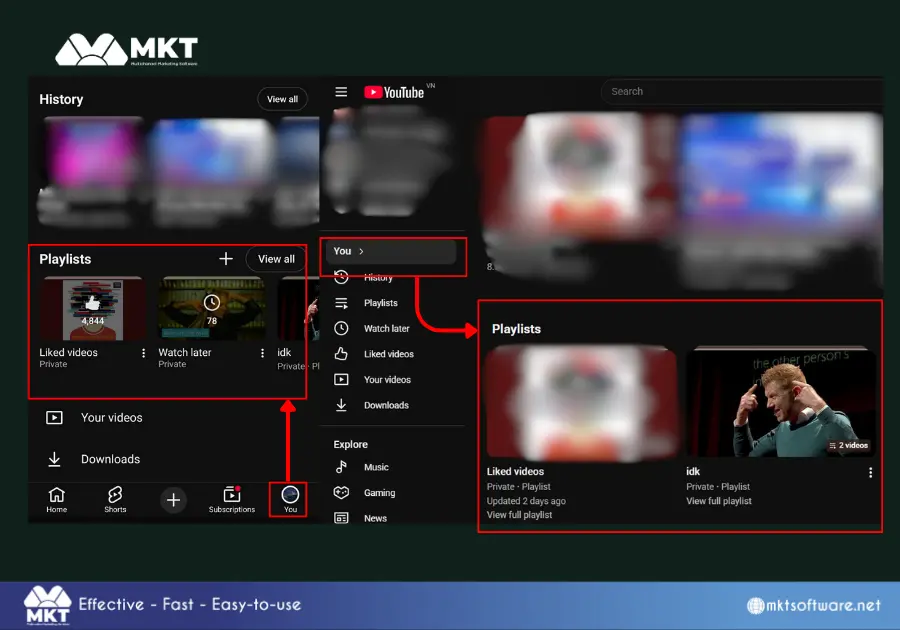Tap the You profile tab in bottom navigation
900x630 pixels.
pyautogui.click(x=290, y=500)
